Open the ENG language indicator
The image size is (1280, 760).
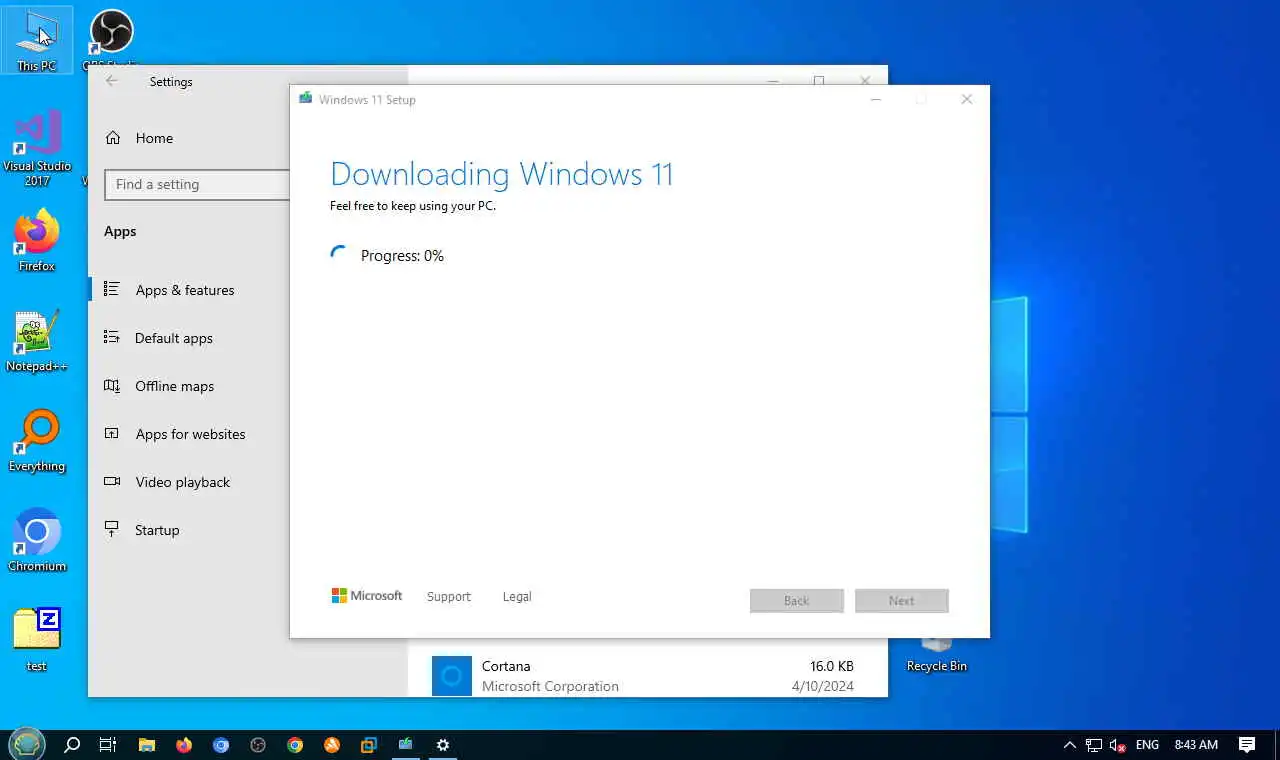coord(1147,745)
